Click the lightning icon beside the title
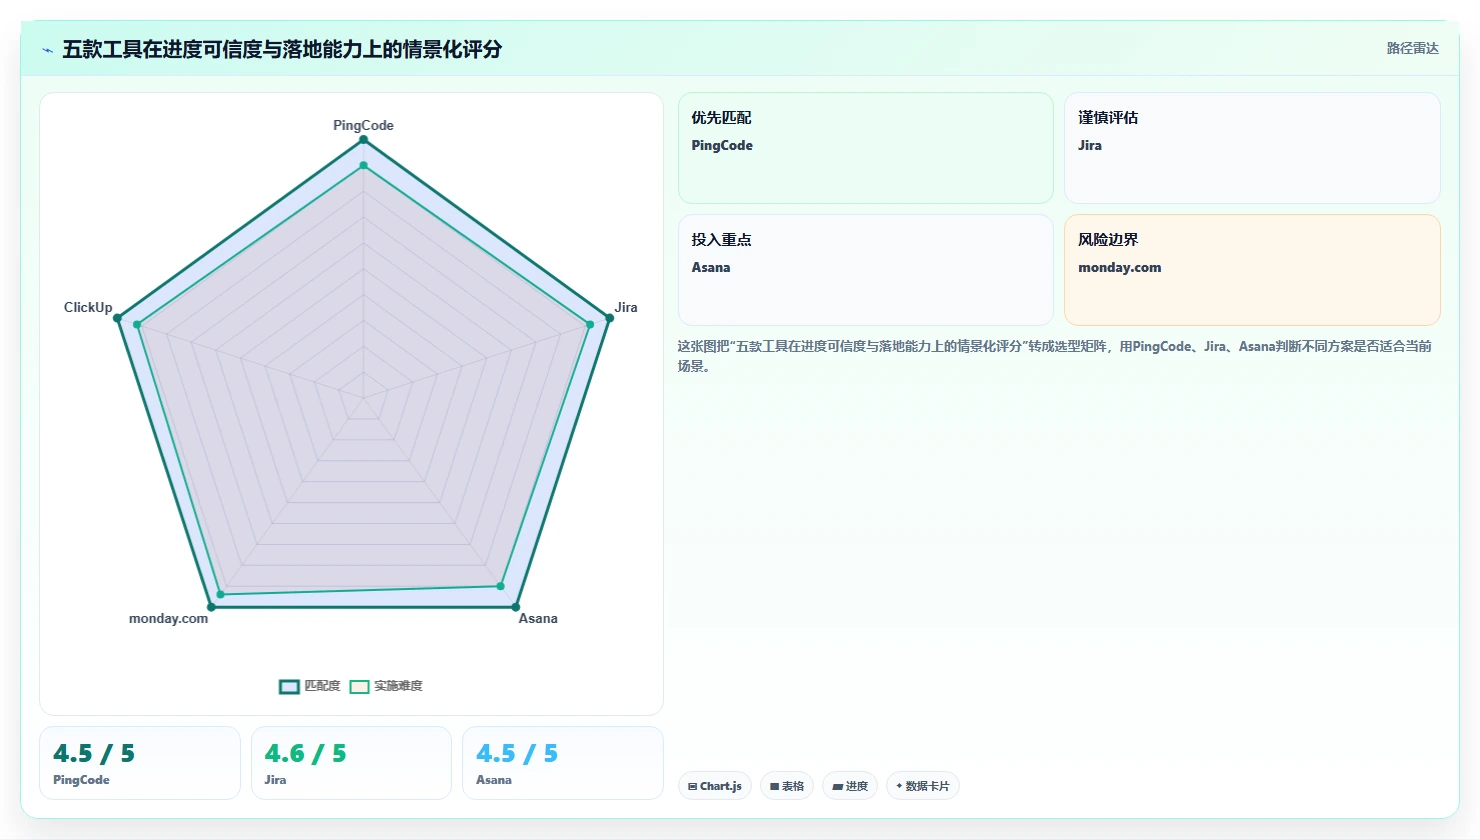 (47, 50)
